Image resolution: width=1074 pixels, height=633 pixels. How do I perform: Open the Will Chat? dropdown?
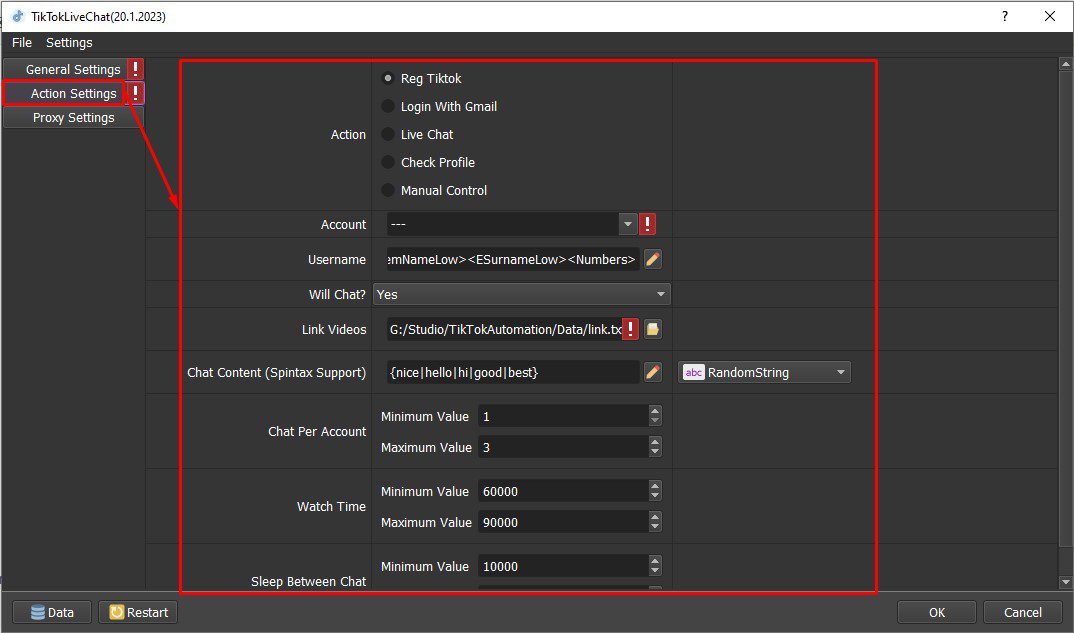(522, 294)
